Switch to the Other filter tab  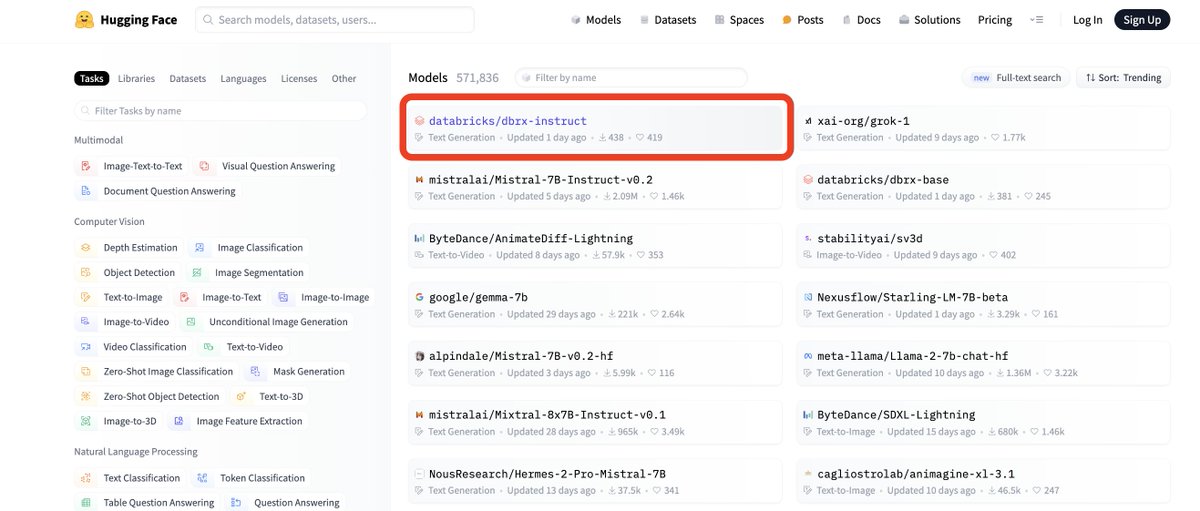click(x=344, y=78)
